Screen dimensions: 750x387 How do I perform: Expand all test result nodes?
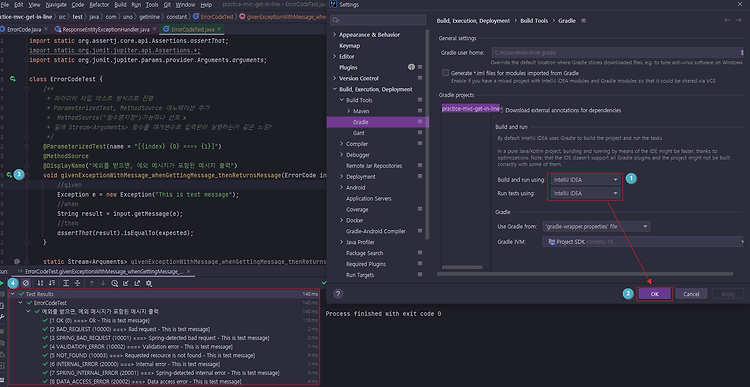(66, 283)
